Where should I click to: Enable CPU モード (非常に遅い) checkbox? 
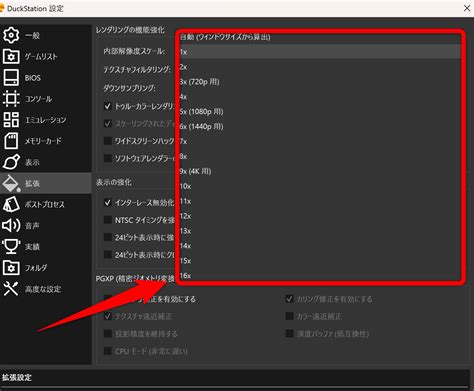pos(107,351)
